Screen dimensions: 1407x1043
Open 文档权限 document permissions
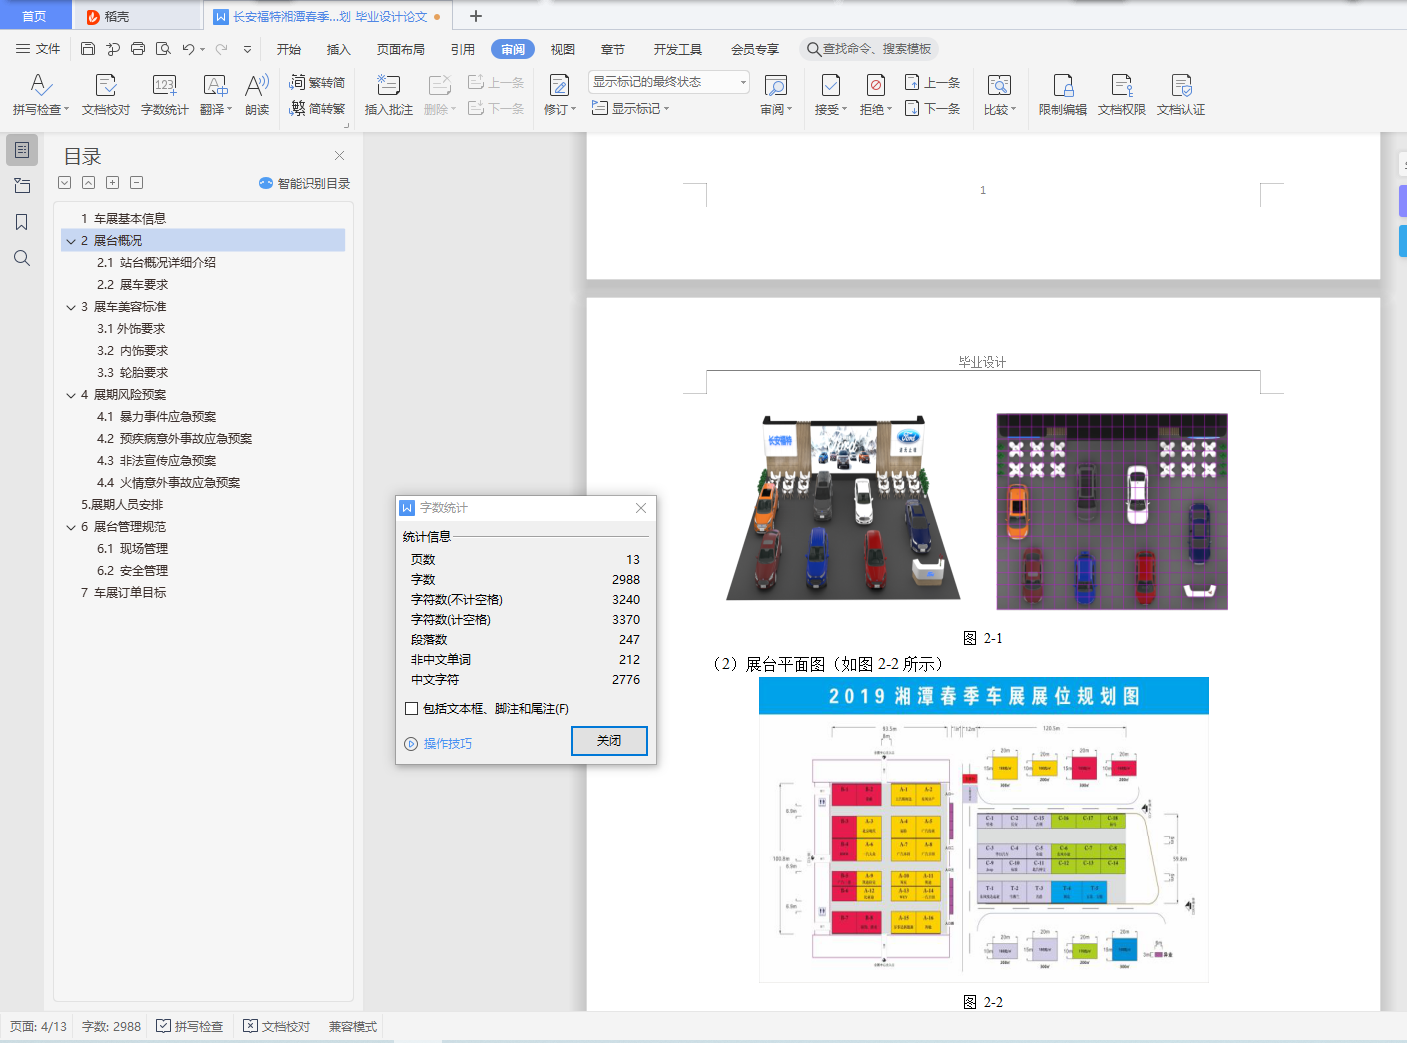coord(1122,95)
